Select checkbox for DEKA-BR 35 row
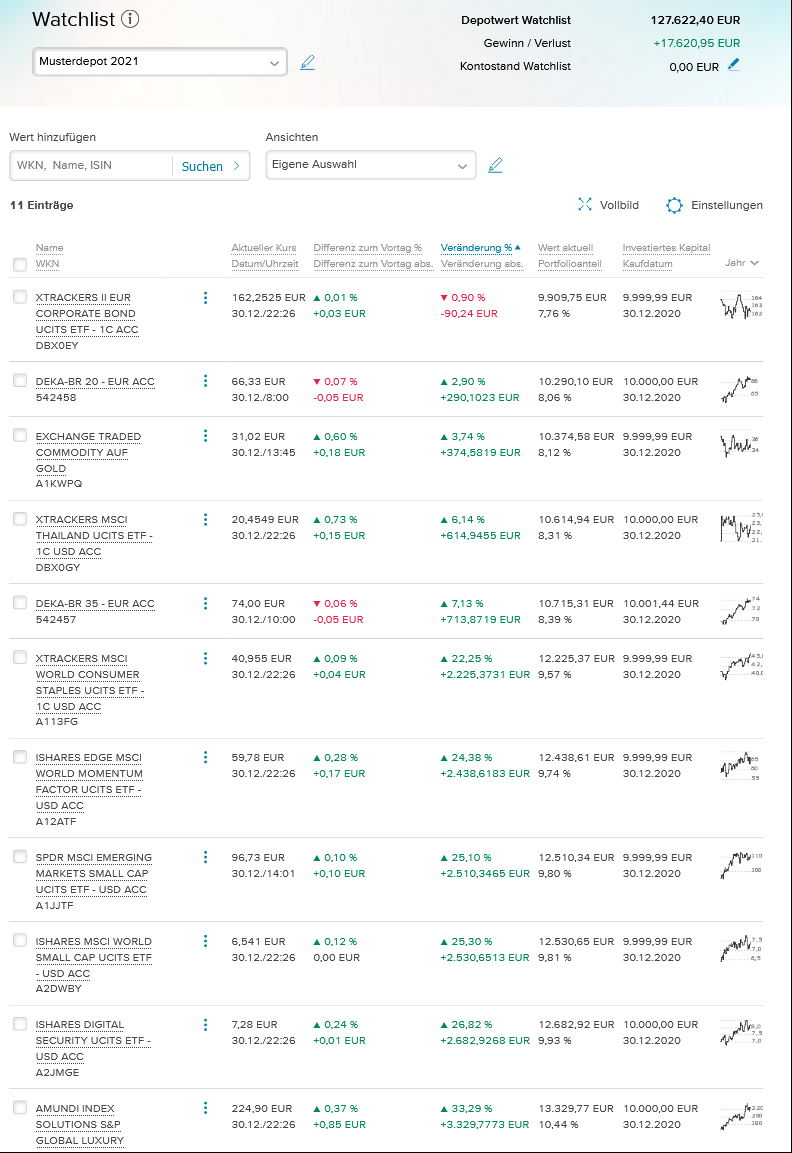 pos(20,603)
